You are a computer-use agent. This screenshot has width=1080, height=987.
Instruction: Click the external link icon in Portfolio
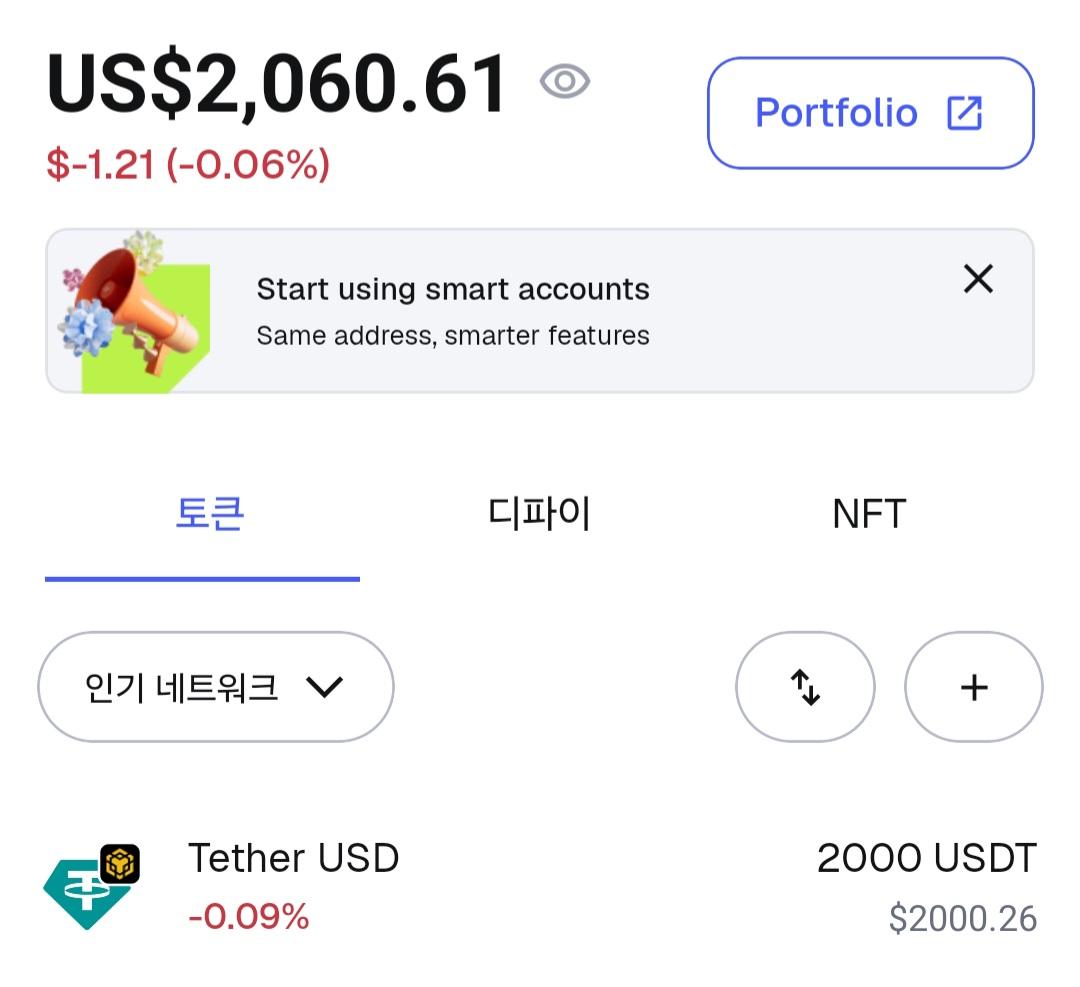(964, 113)
